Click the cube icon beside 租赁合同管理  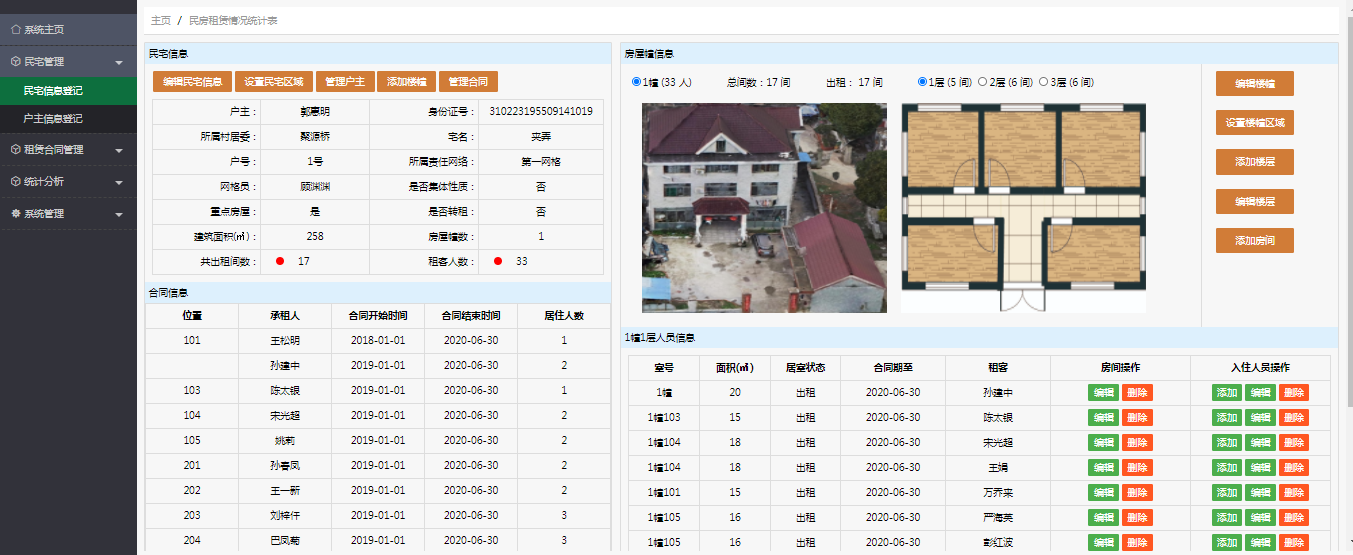click(x=15, y=150)
